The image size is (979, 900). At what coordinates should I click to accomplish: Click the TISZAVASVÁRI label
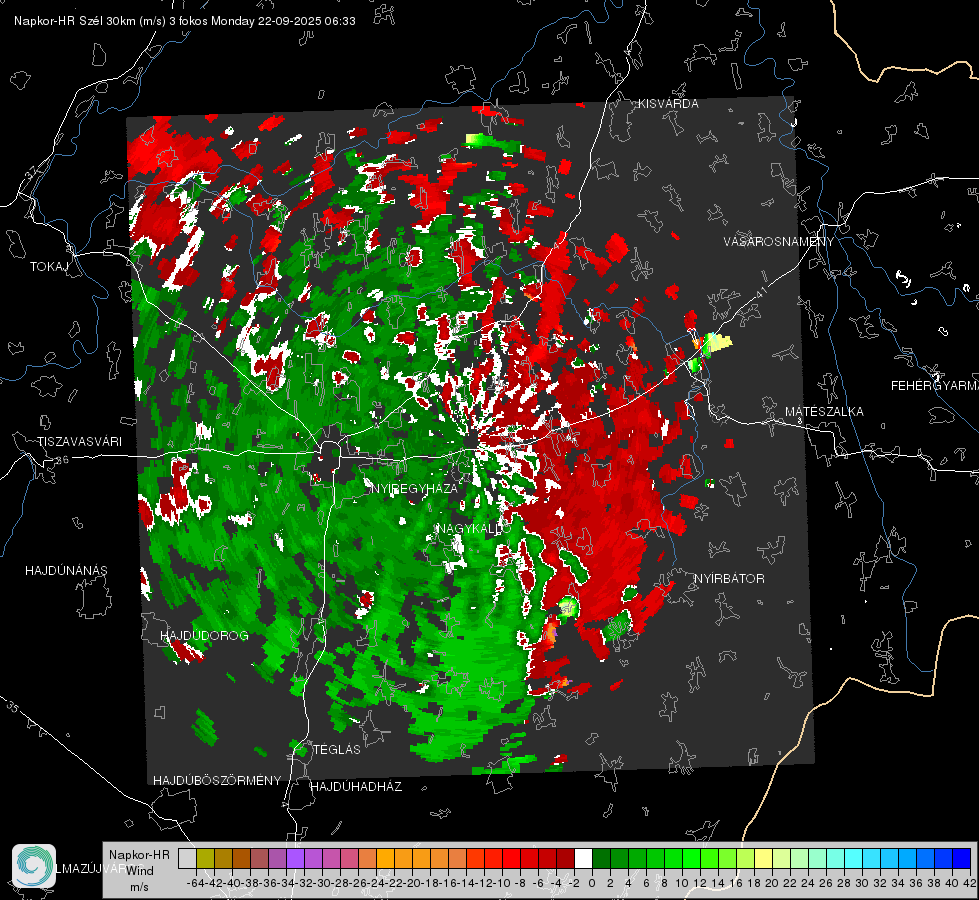coord(79,442)
